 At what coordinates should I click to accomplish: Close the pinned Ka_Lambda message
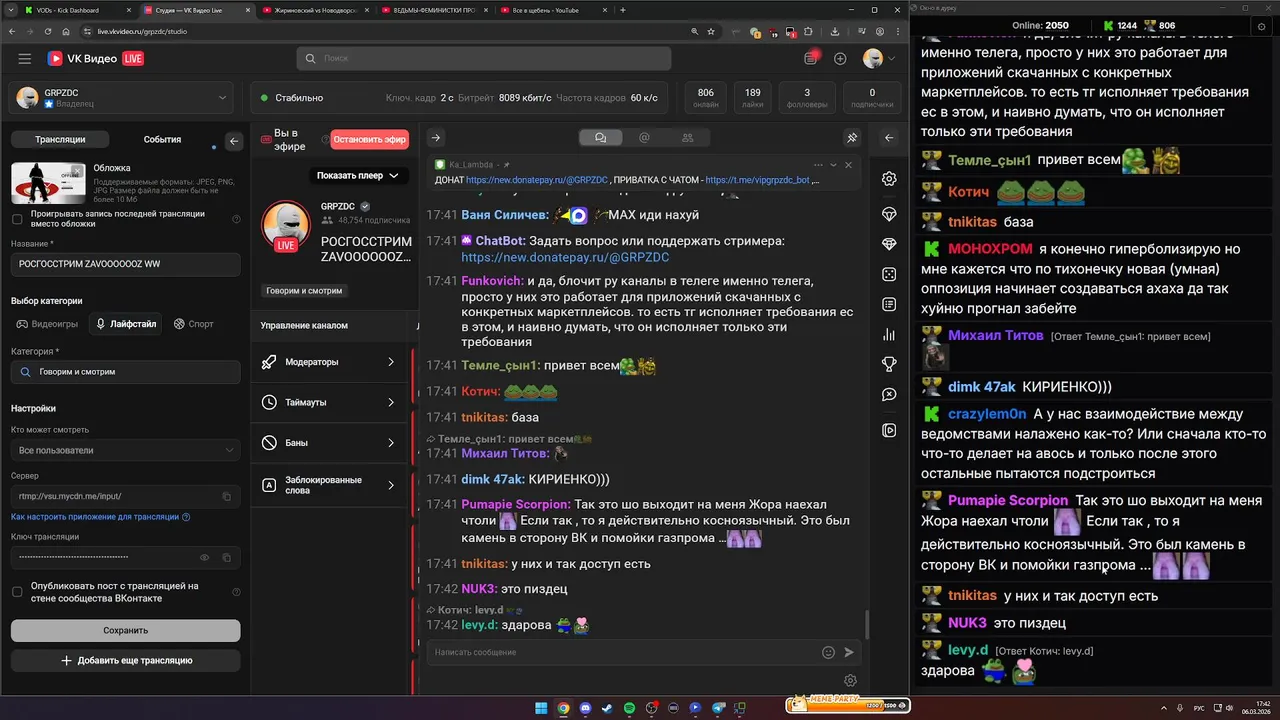click(848, 165)
